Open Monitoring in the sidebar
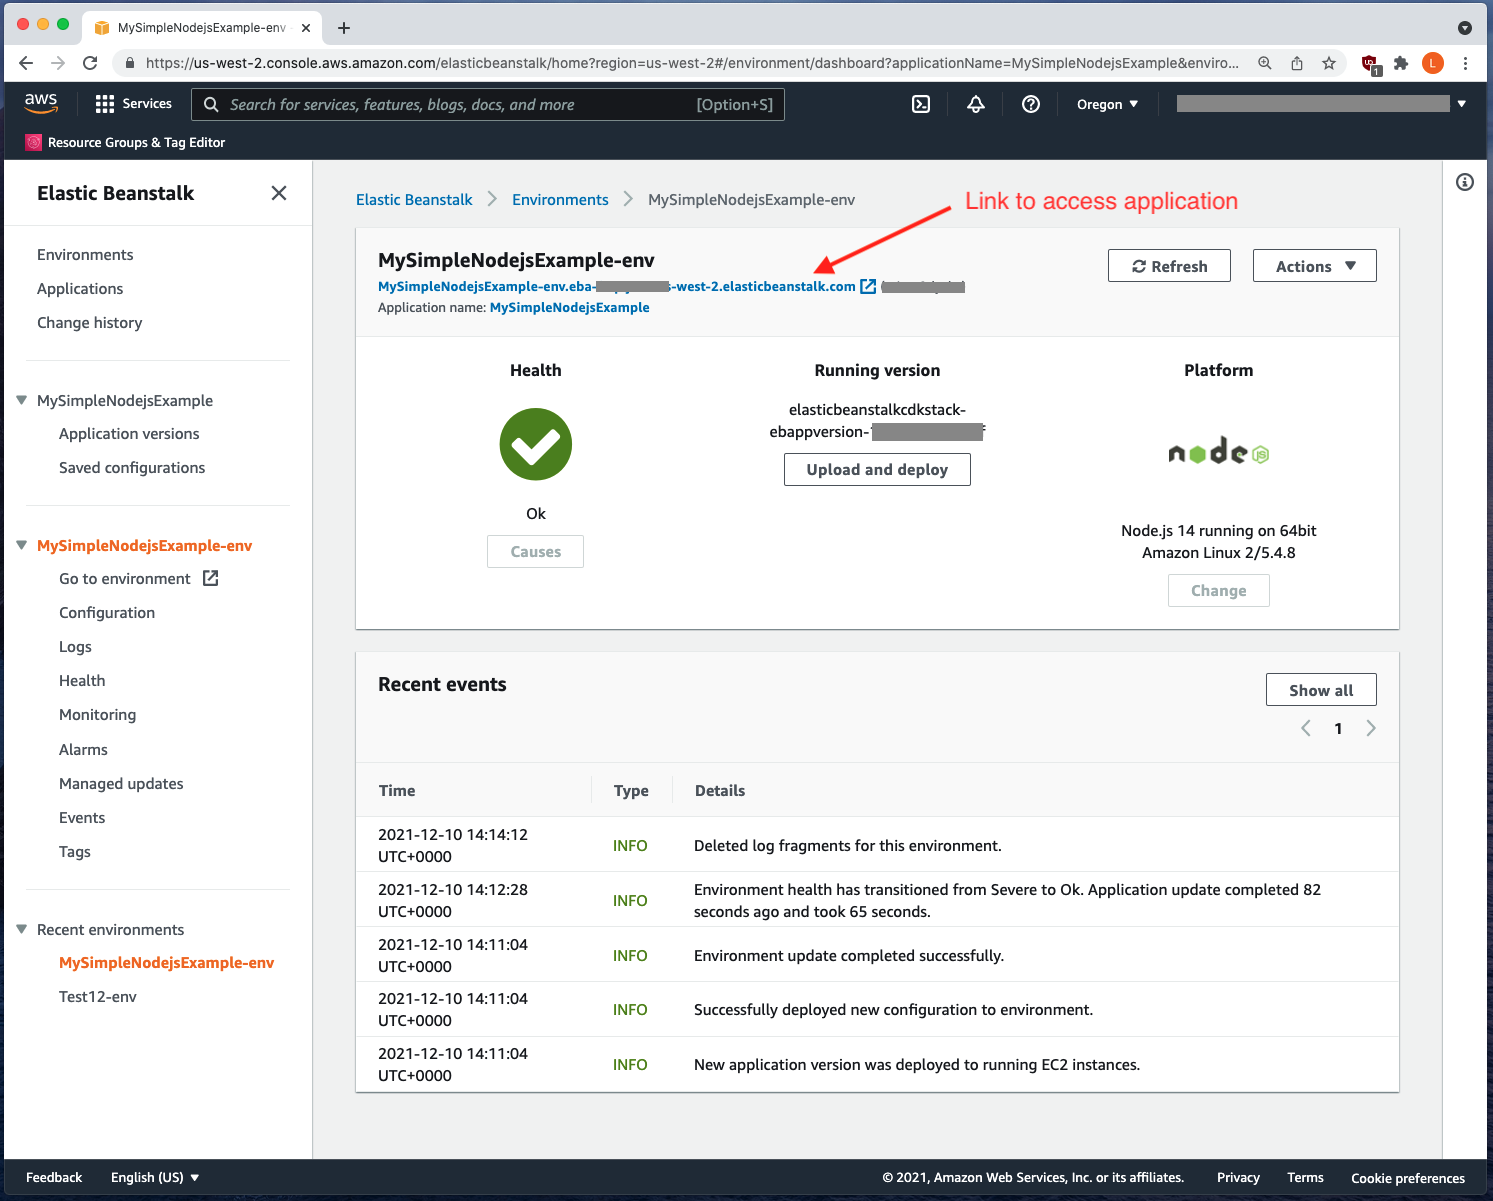1493x1201 pixels. 97,715
